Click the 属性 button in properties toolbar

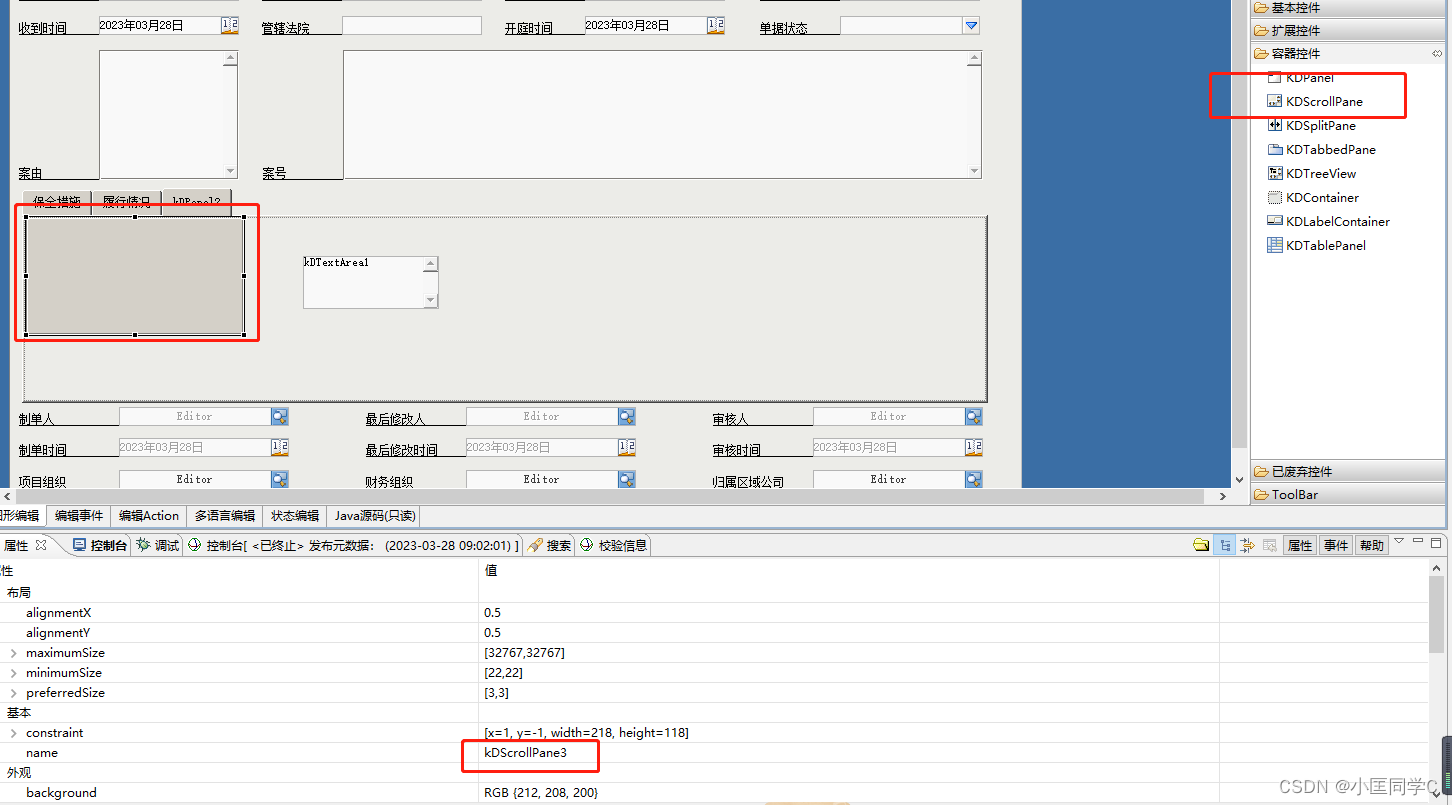pyautogui.click(x=1300, y=545)
